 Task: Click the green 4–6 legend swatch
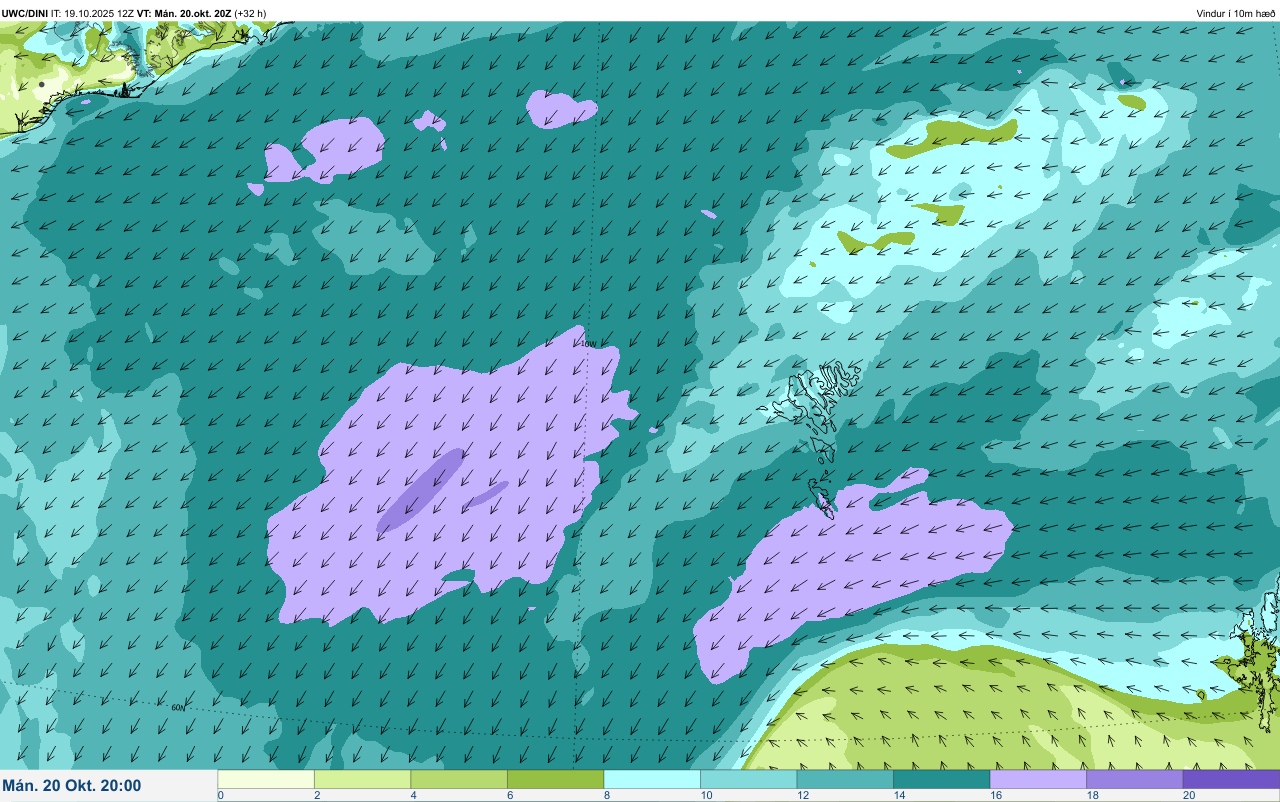(459, 779)
